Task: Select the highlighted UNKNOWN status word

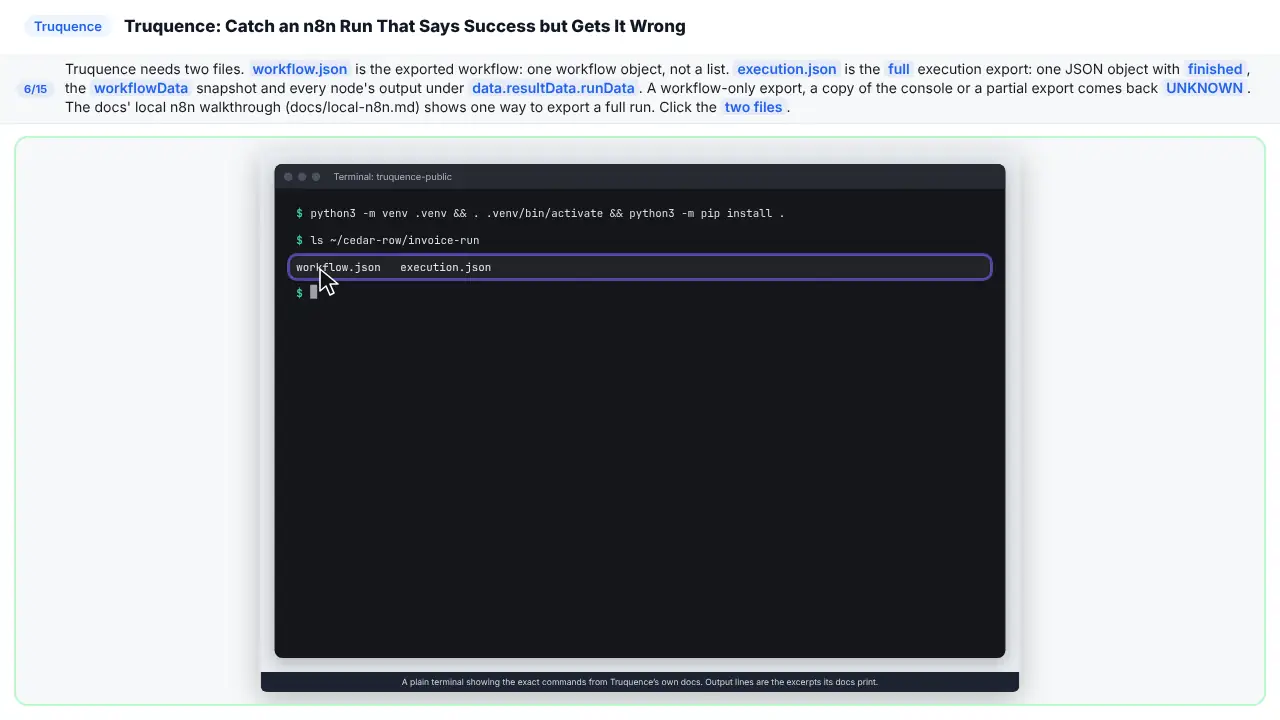Action: [1205, 88]
